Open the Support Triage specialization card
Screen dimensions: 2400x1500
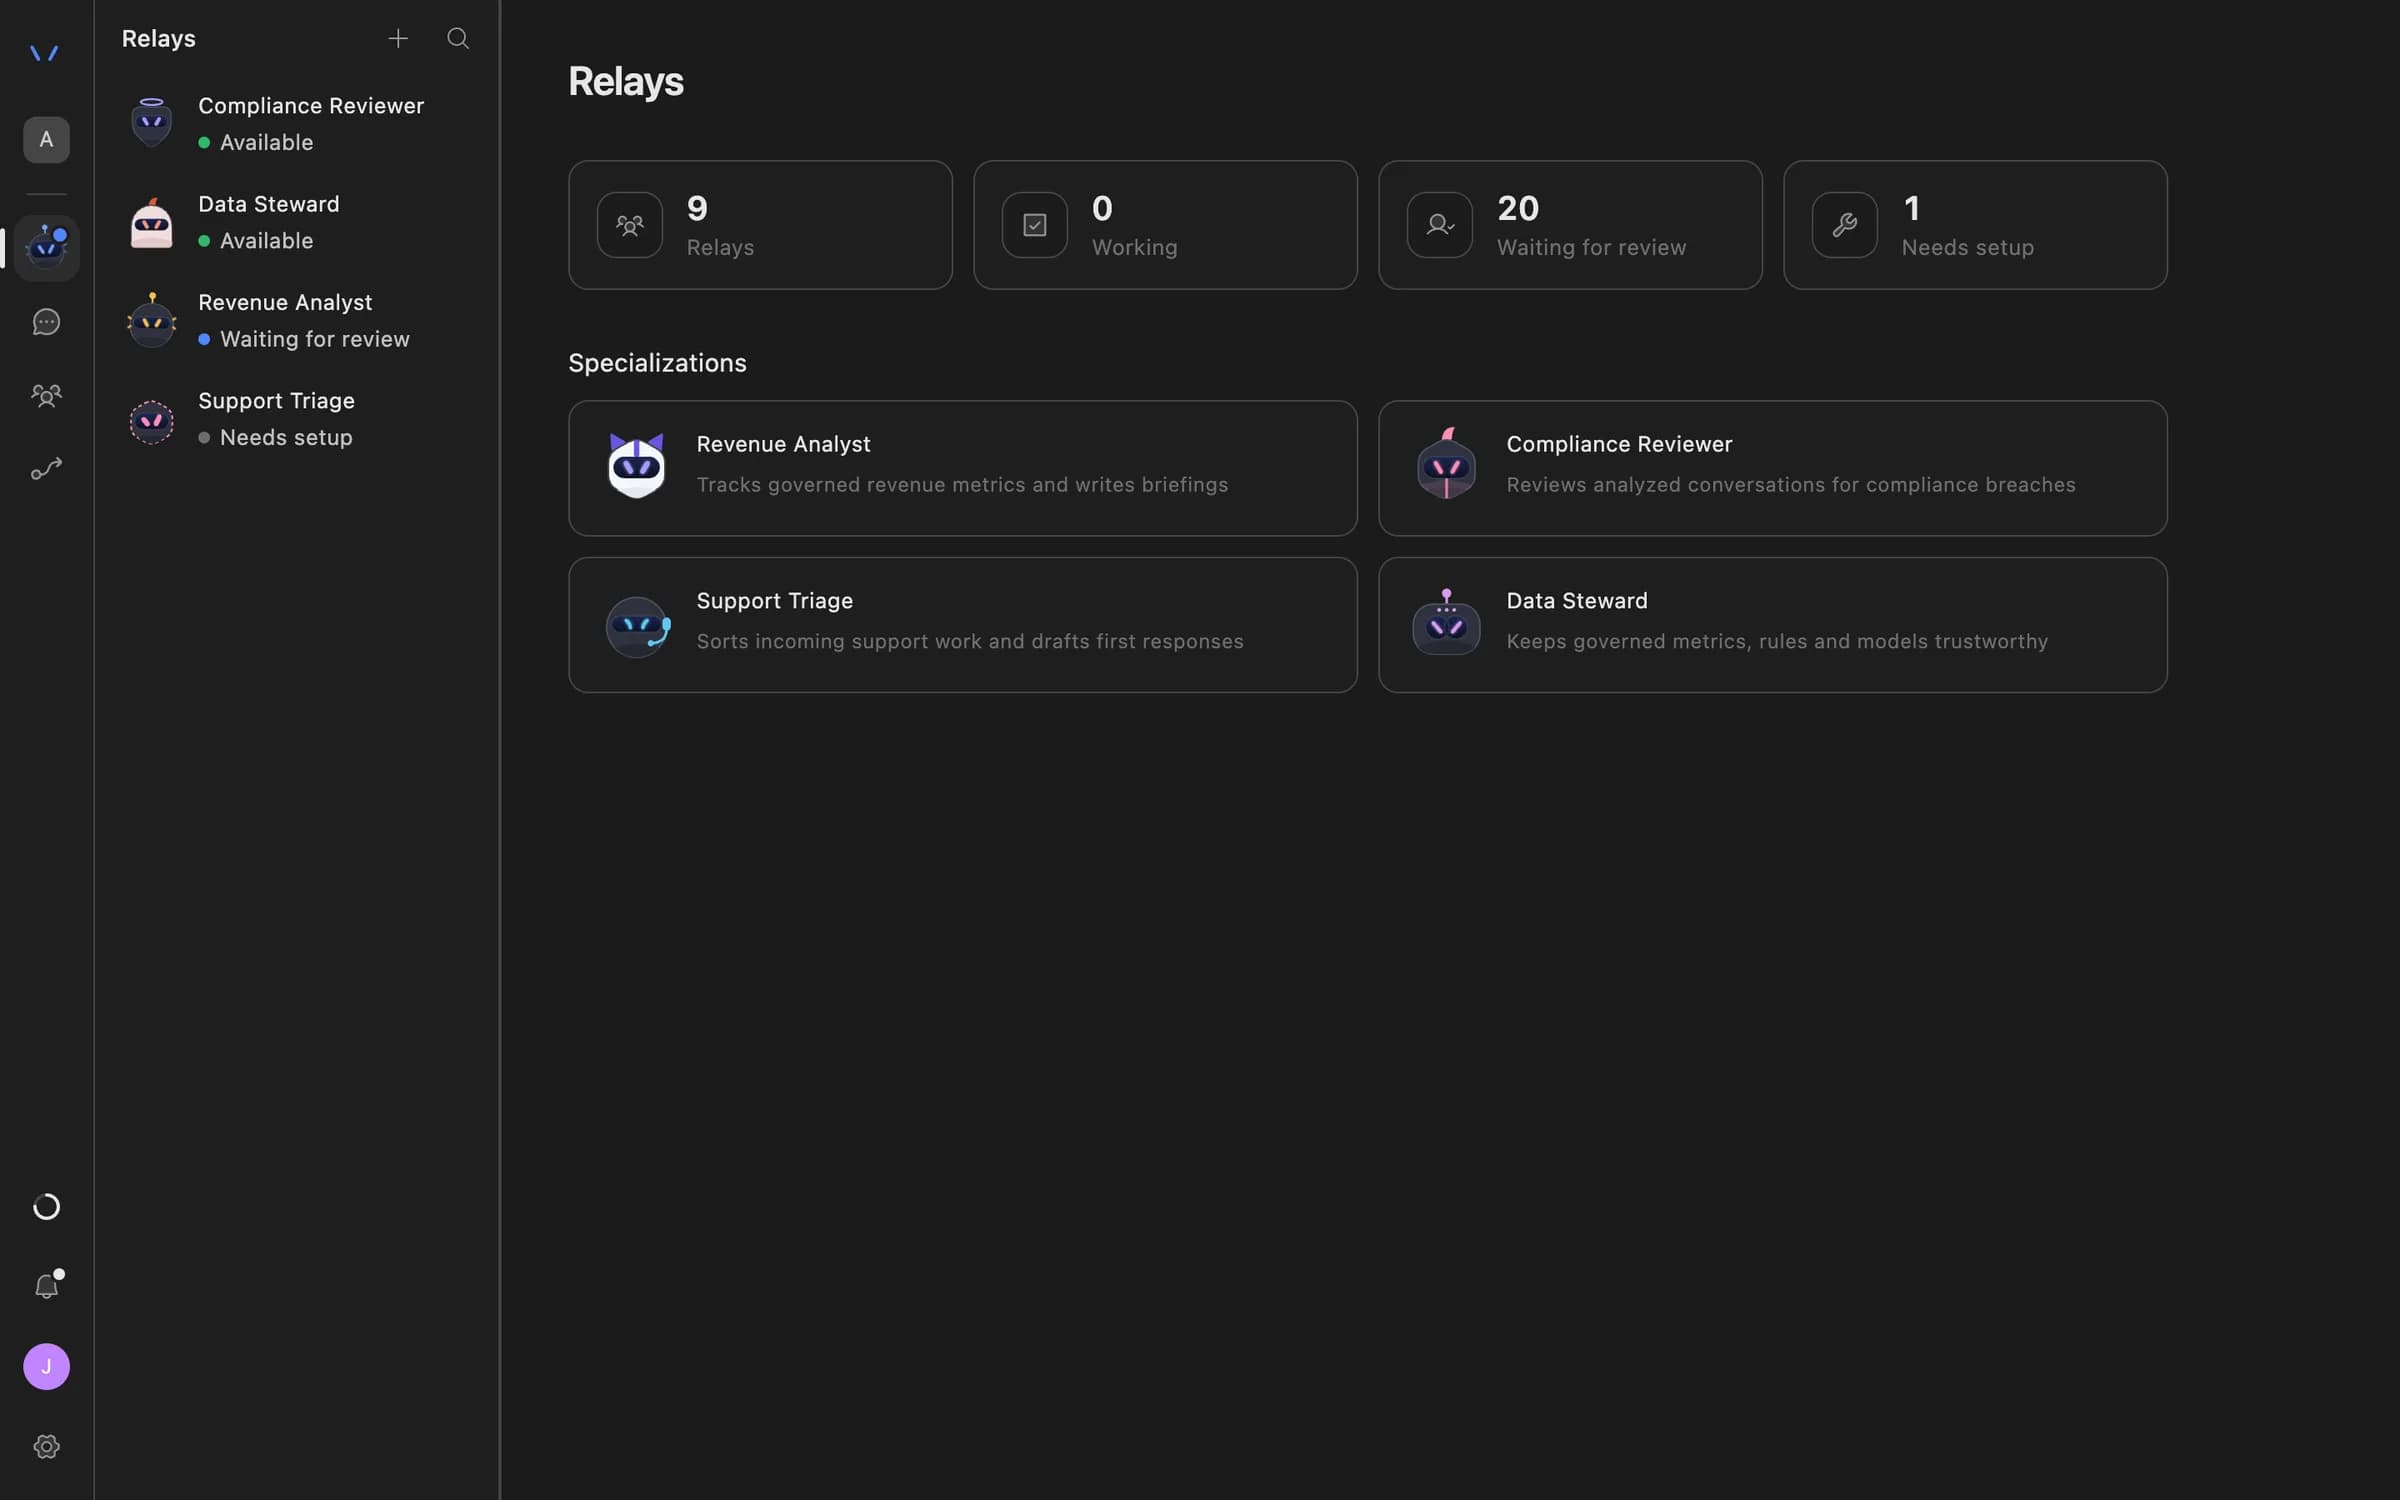[962, 625]
